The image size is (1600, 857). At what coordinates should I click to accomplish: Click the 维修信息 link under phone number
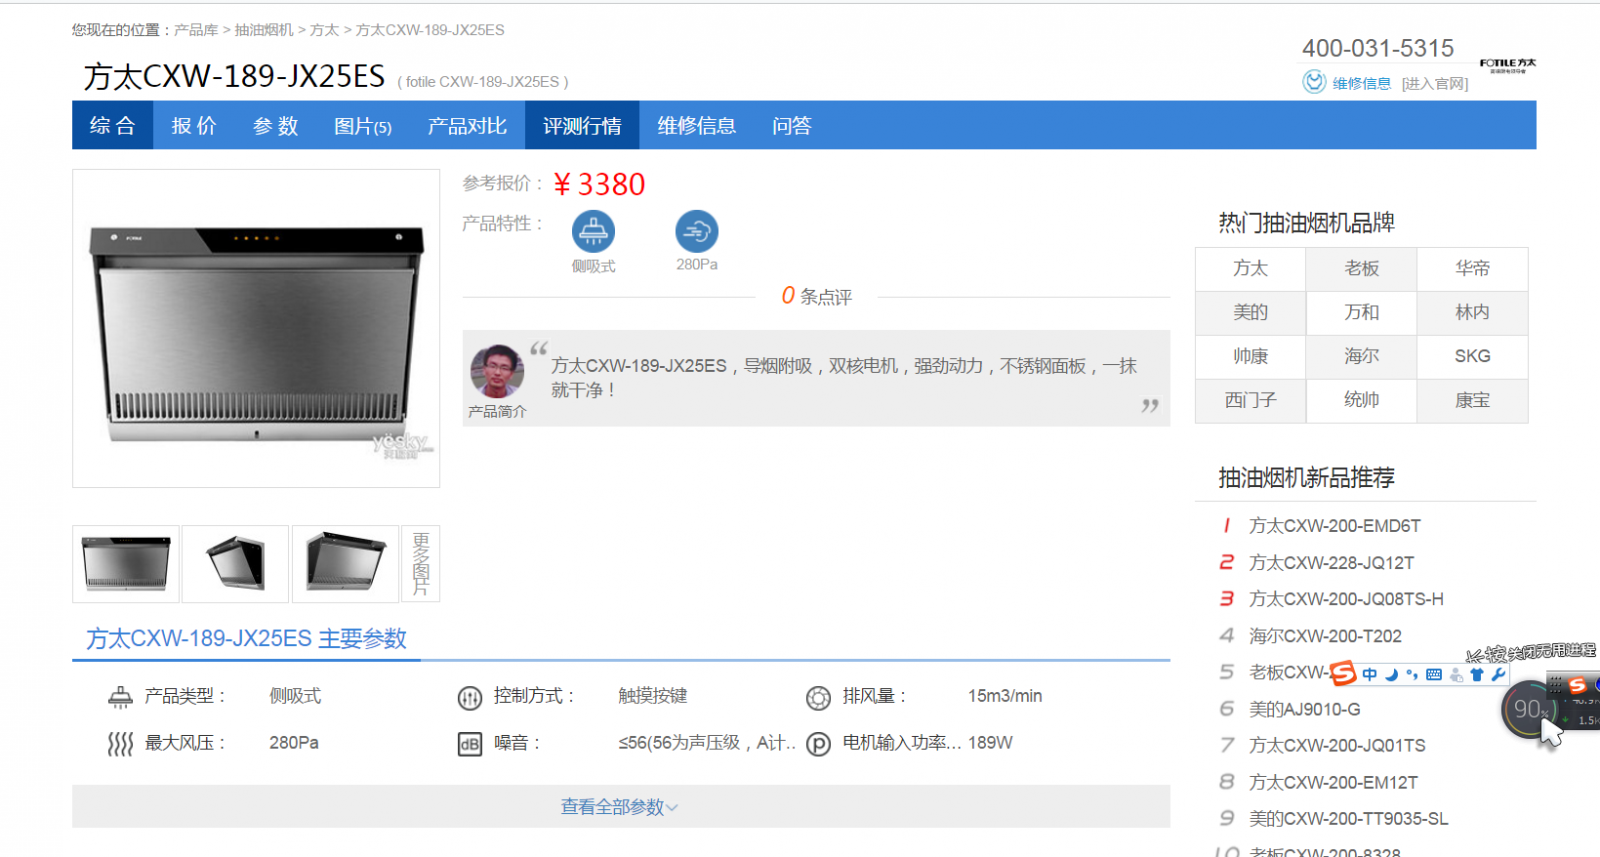coord(1361,83)
